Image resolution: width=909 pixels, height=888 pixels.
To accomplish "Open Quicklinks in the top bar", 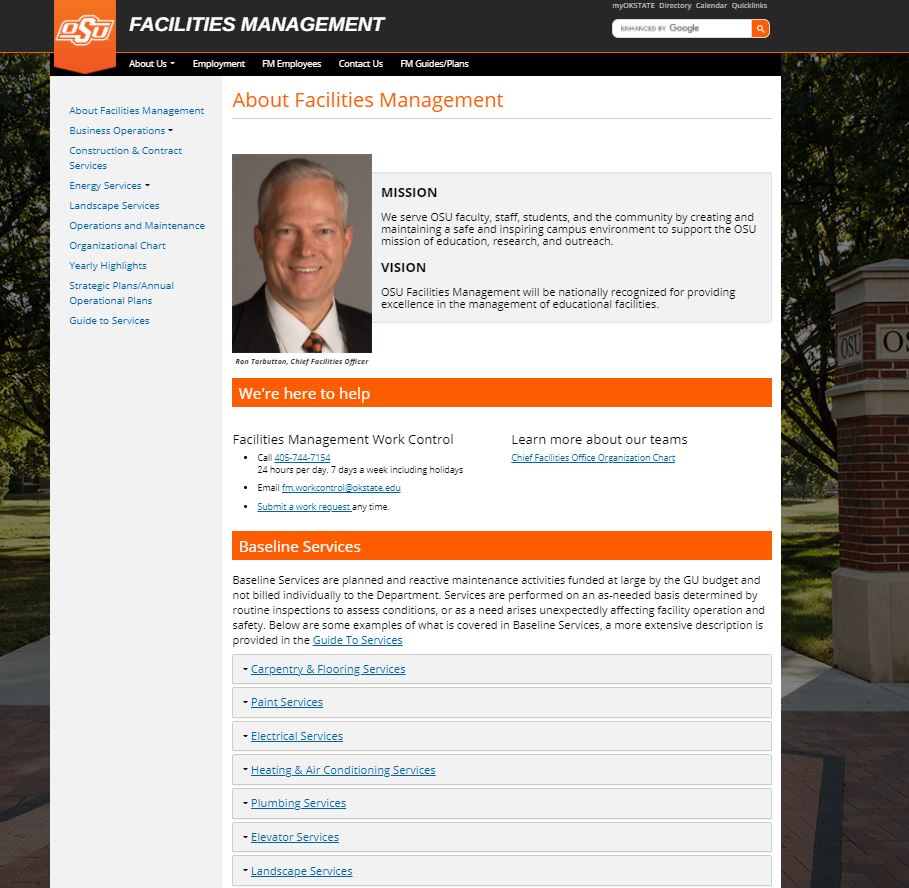I will [749, 6].
